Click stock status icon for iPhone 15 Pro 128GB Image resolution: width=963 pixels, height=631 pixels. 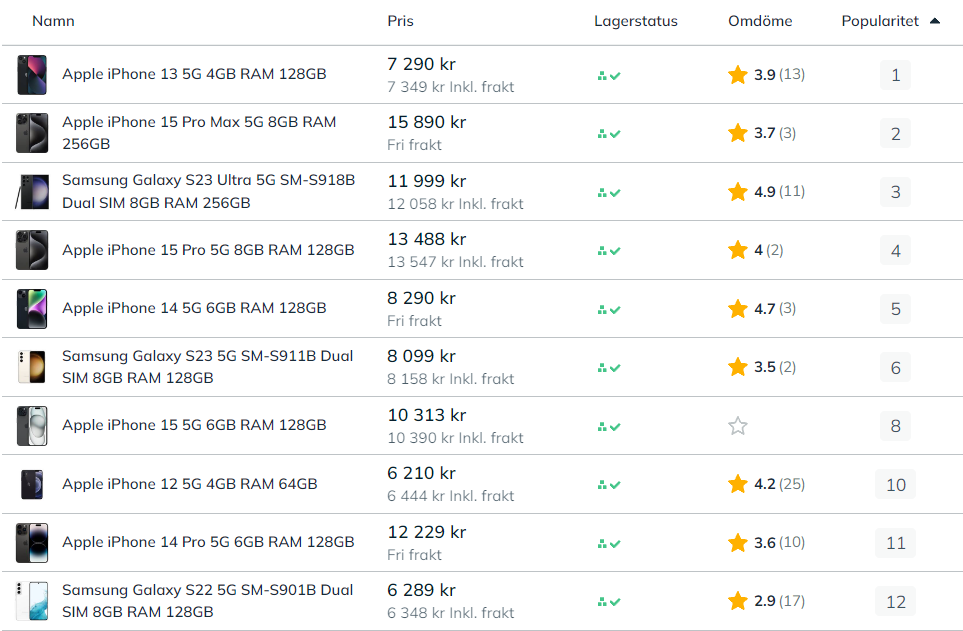click(x=609, y=251)
